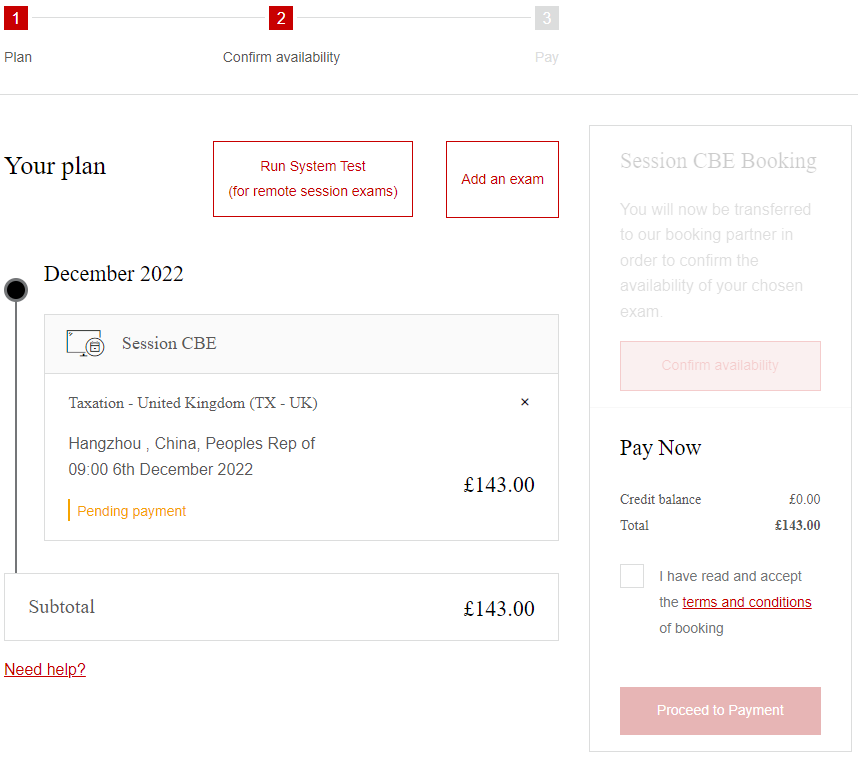This screenshot has height=764, width=858.
Task: Click the step 1 number box
Action: pyautogui.click(x=16, y=18)
